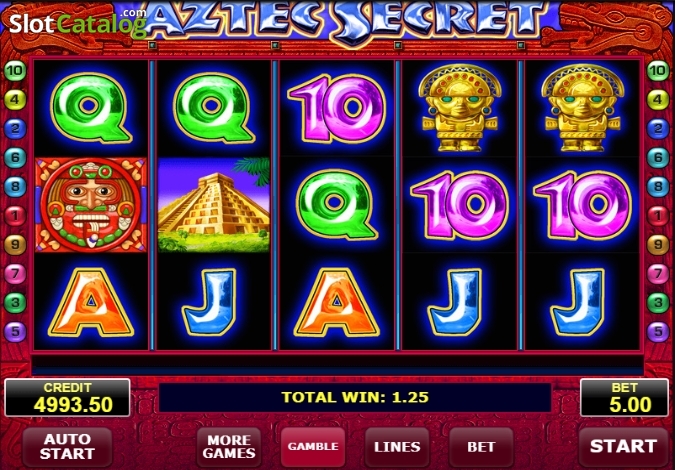Click the pyramid symbol on reel two
Image resolution: width=675 pixels, height=470 pixels.
214,205
